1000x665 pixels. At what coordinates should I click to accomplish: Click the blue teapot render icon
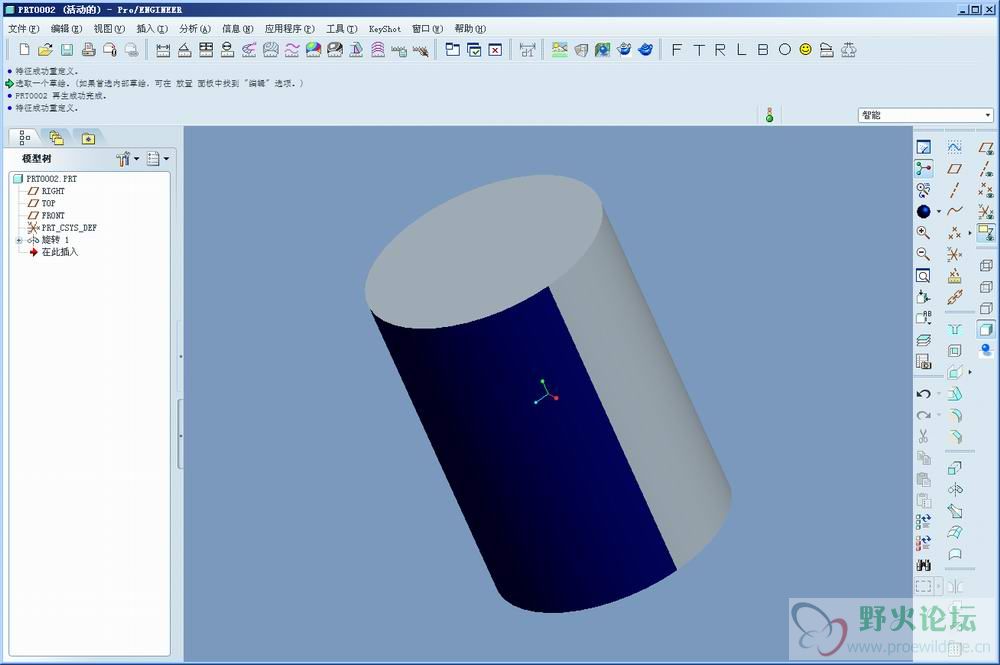click(x=645, y=50)
